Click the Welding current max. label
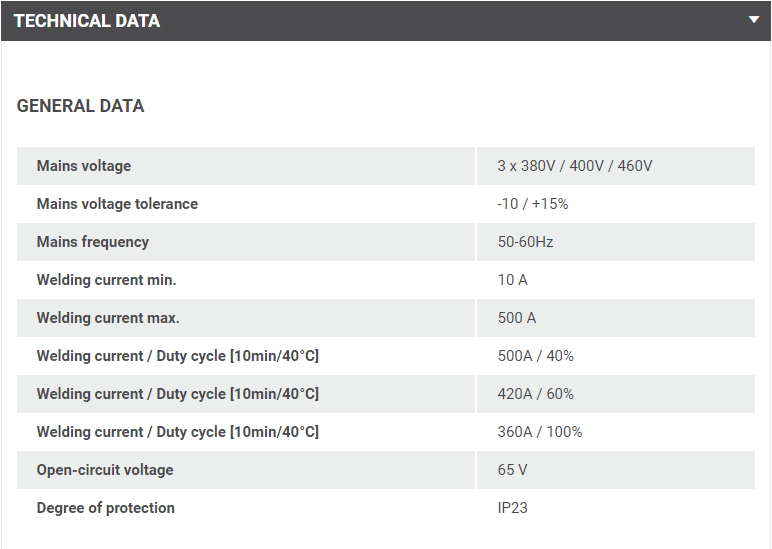772x549 pixels. tap(108, 318)
